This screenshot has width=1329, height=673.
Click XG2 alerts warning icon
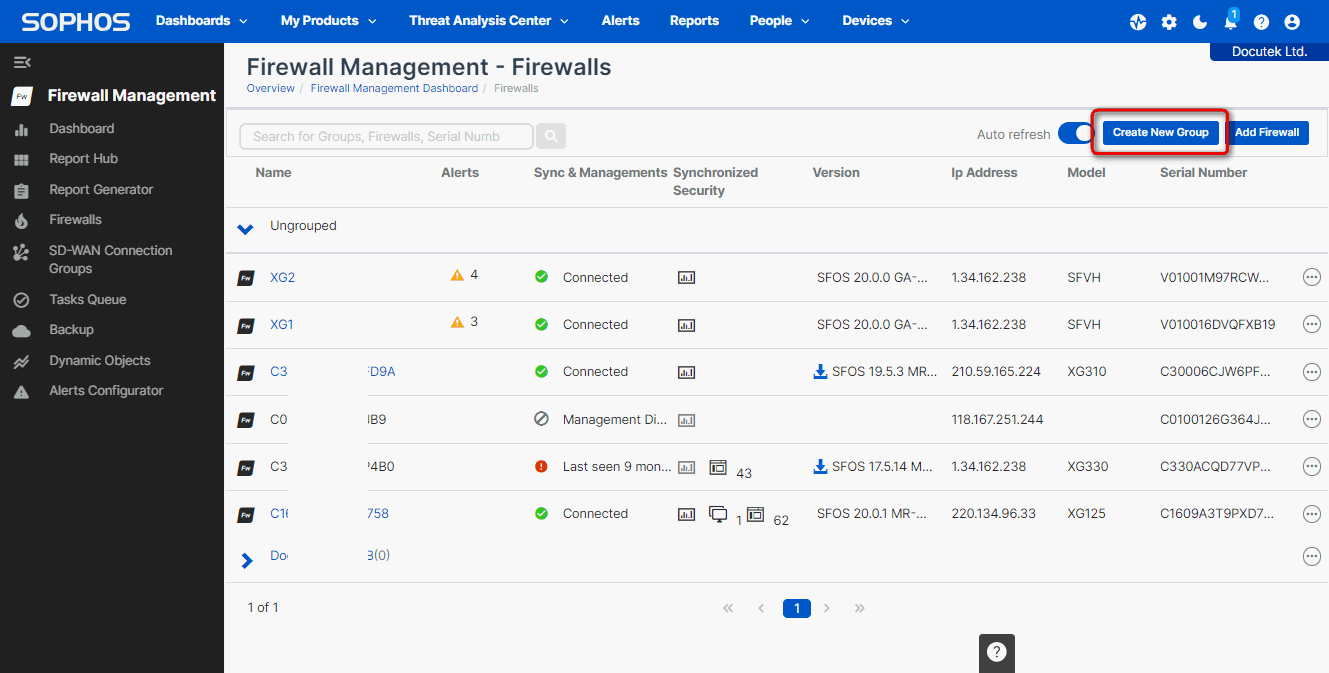457,275
